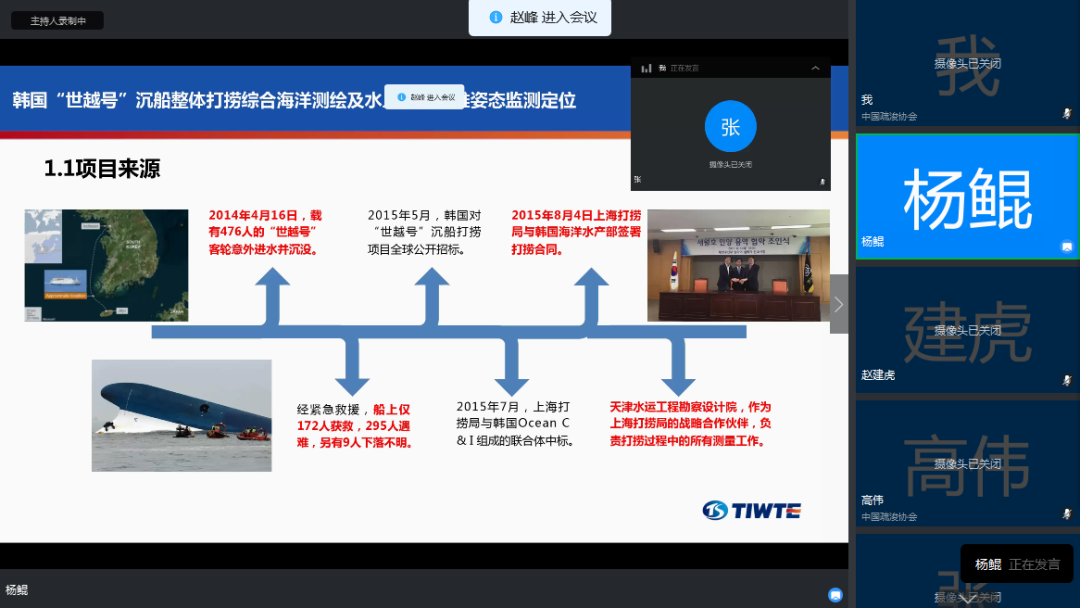The height and width of the screenshot is (608, 1080).
Task: Click the screen-share icon in the bottom bar
Action: [x=835, y=595]
